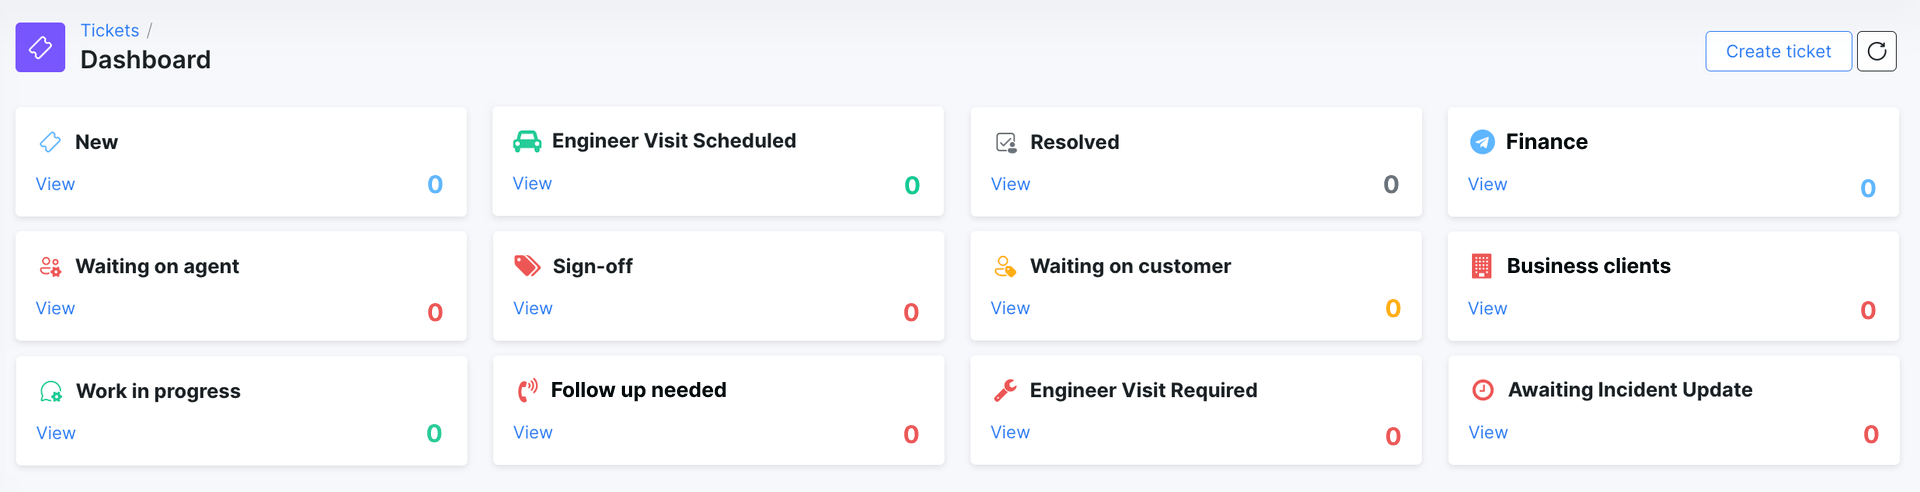Click the clock icon for Awaiting Incident Update
Viewport: 1920px width, 492px height.
click(1483, 390)
